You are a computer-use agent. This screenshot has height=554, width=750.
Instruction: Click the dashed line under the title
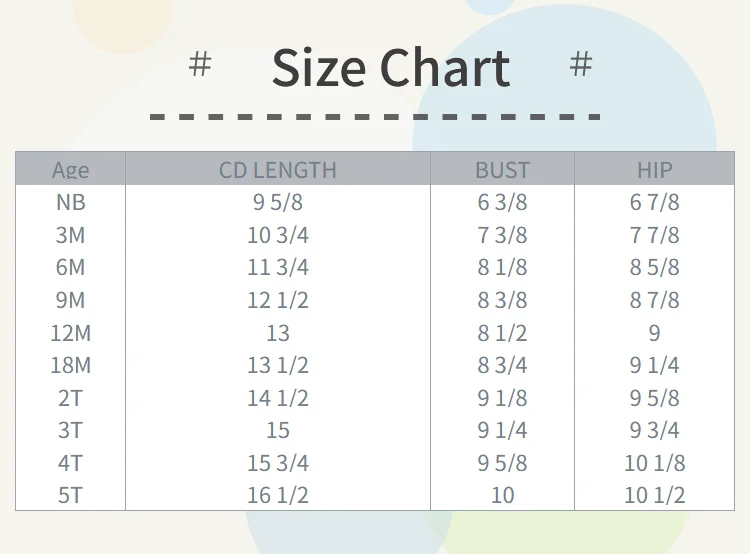[375, 117]
